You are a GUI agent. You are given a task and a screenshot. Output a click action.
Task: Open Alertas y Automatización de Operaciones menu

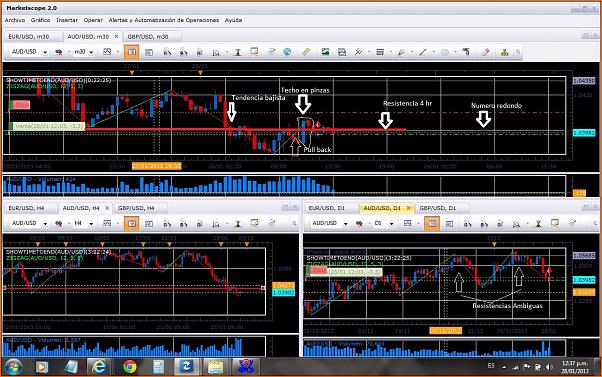pos(164,20)
